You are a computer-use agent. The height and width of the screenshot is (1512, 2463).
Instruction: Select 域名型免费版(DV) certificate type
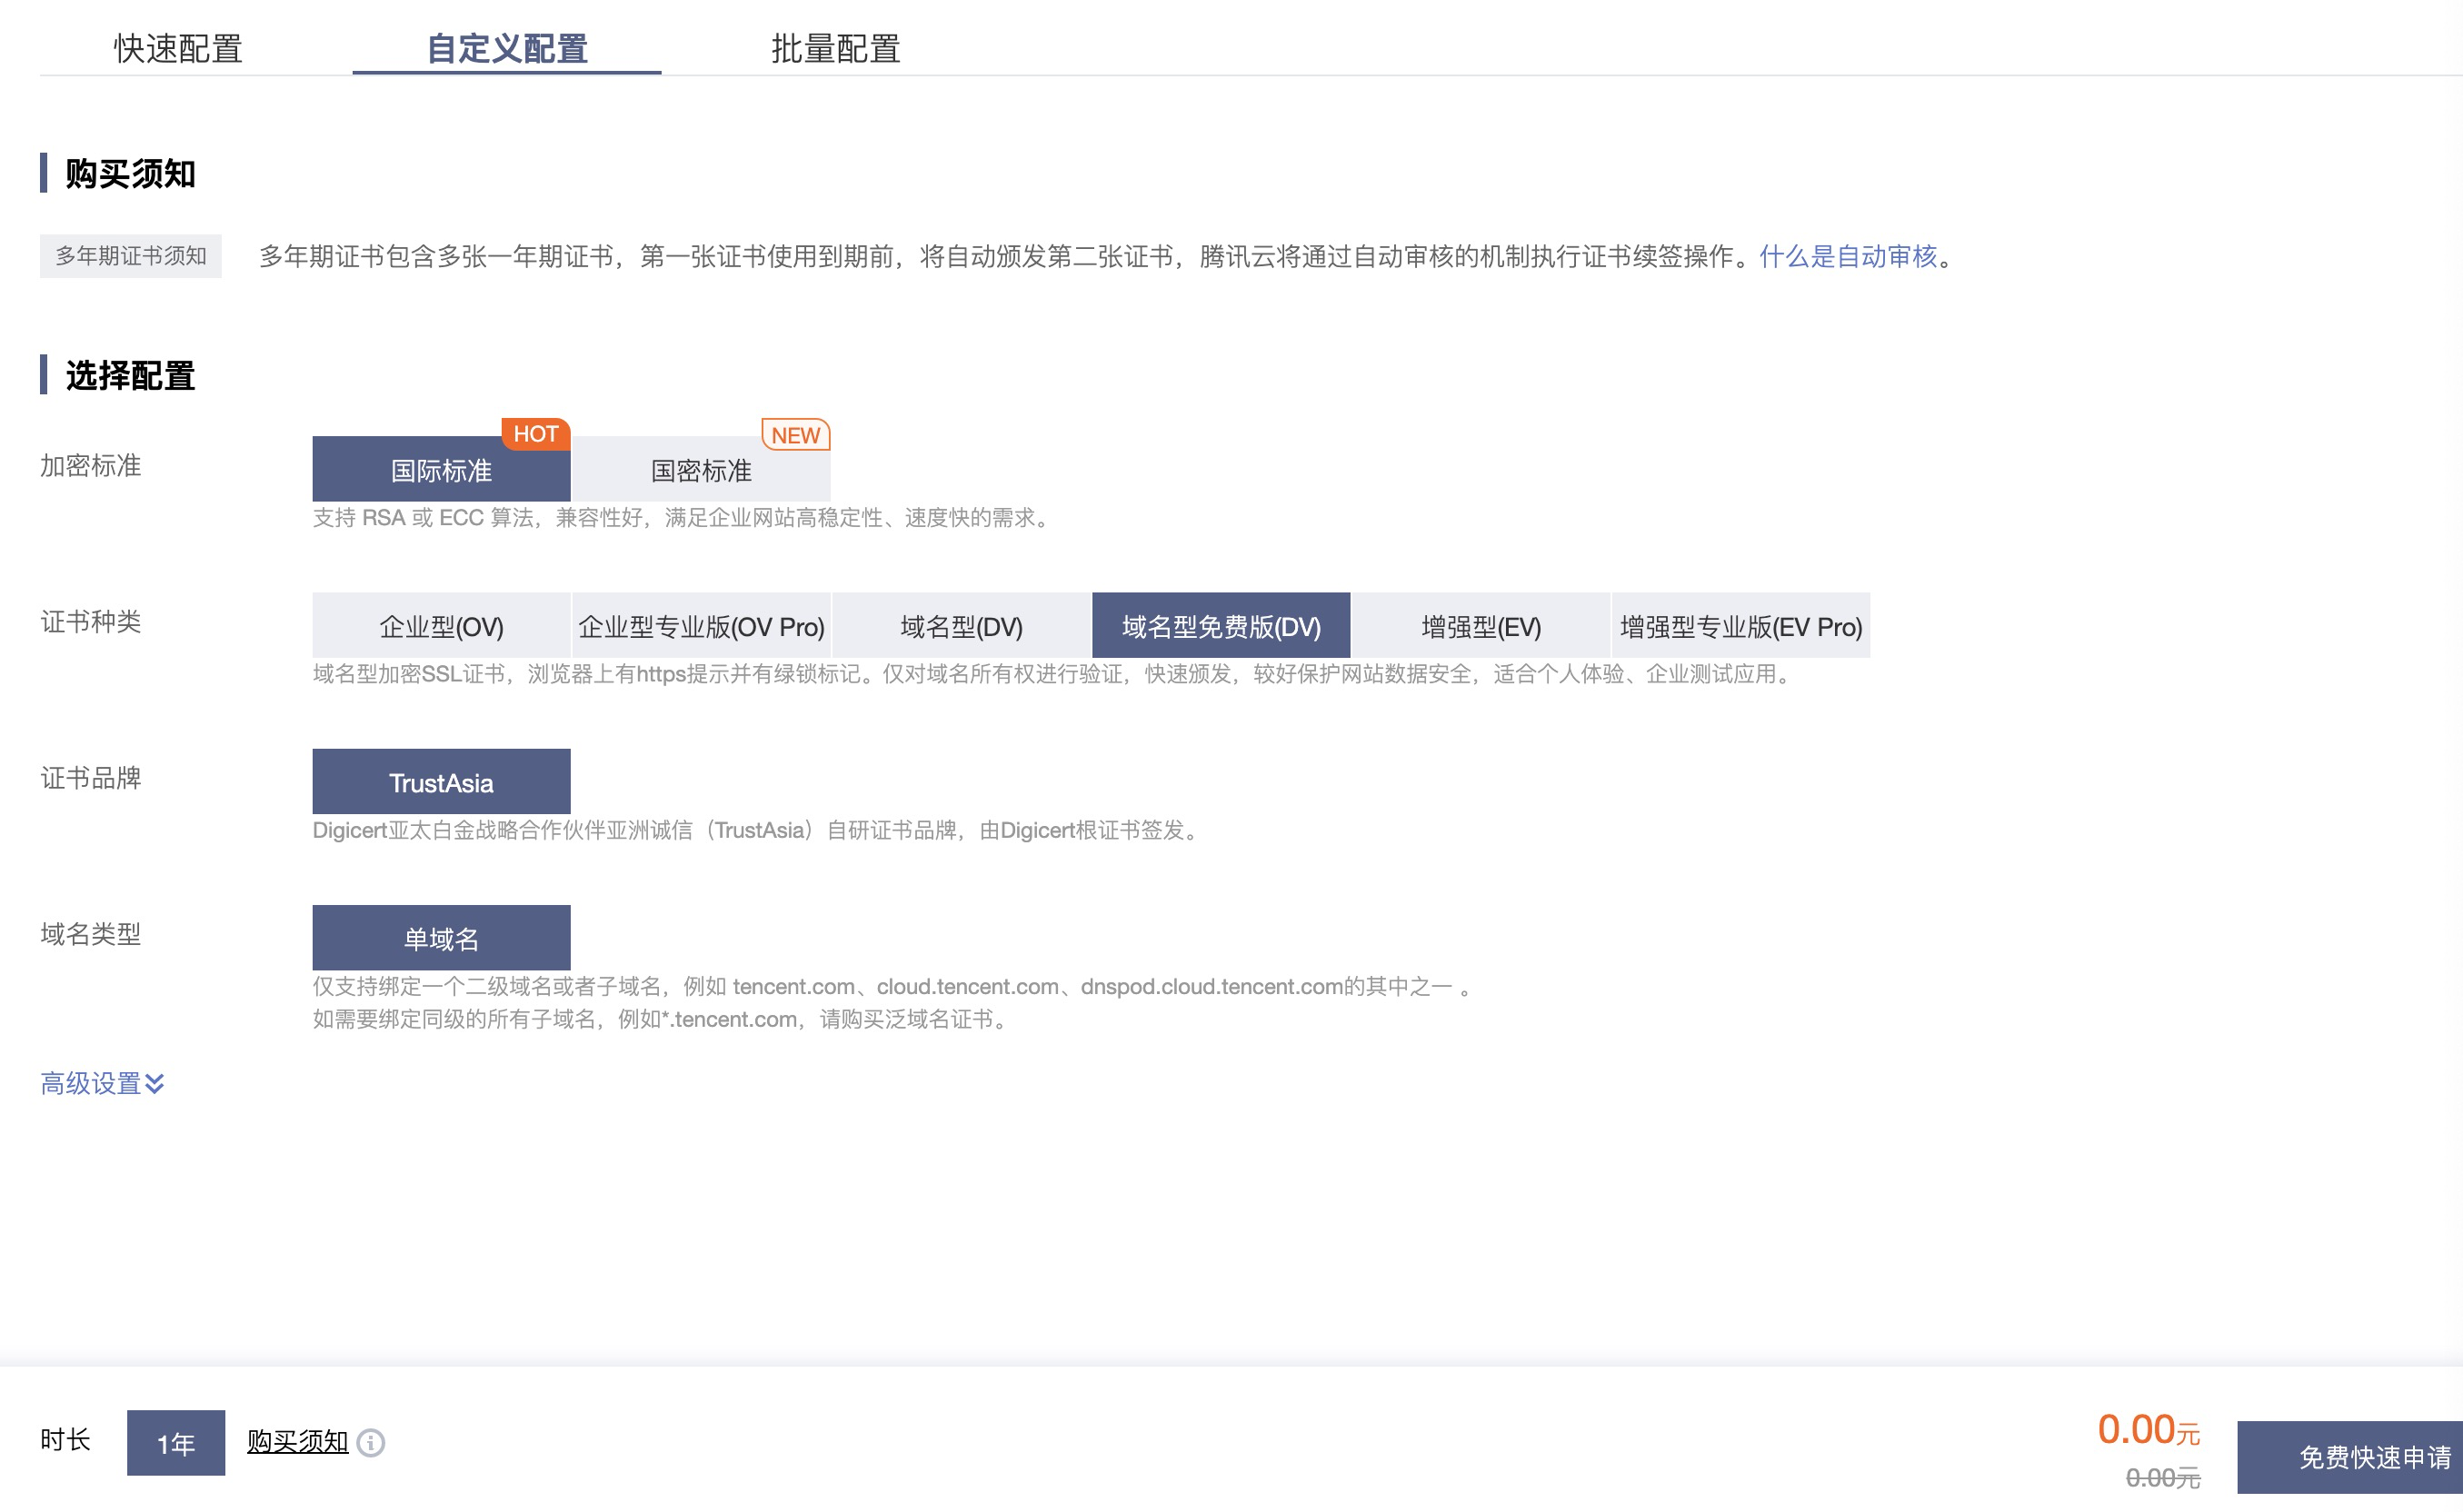(x=1221, y=627)
